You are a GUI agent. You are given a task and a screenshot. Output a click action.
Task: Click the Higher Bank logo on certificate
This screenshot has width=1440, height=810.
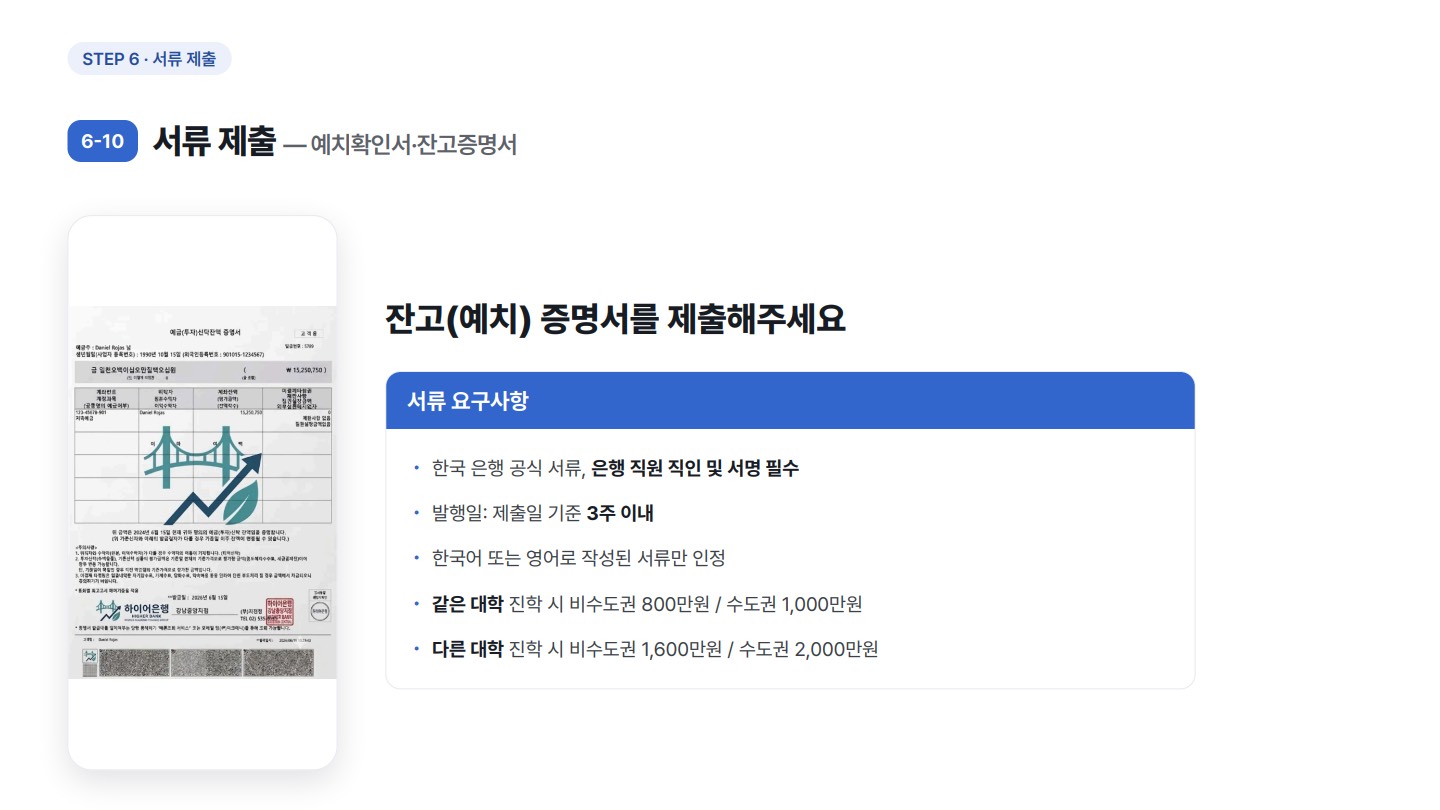pyautogui.click(x=132, y=611)
